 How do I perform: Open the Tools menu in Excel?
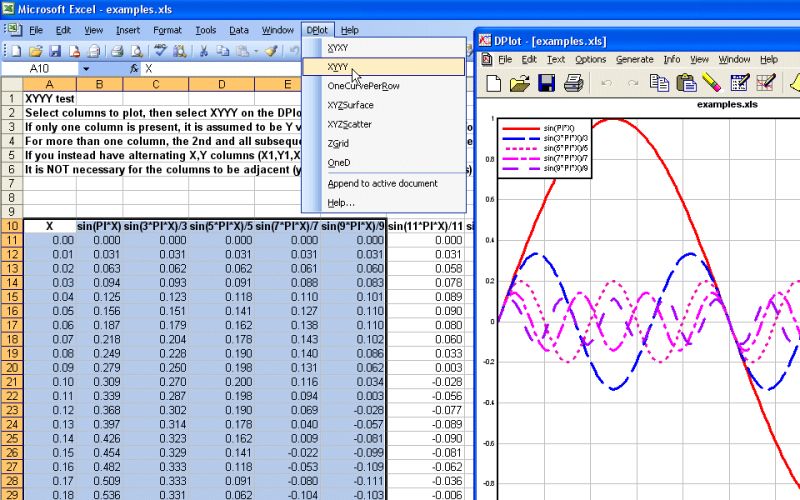point(206,30)
